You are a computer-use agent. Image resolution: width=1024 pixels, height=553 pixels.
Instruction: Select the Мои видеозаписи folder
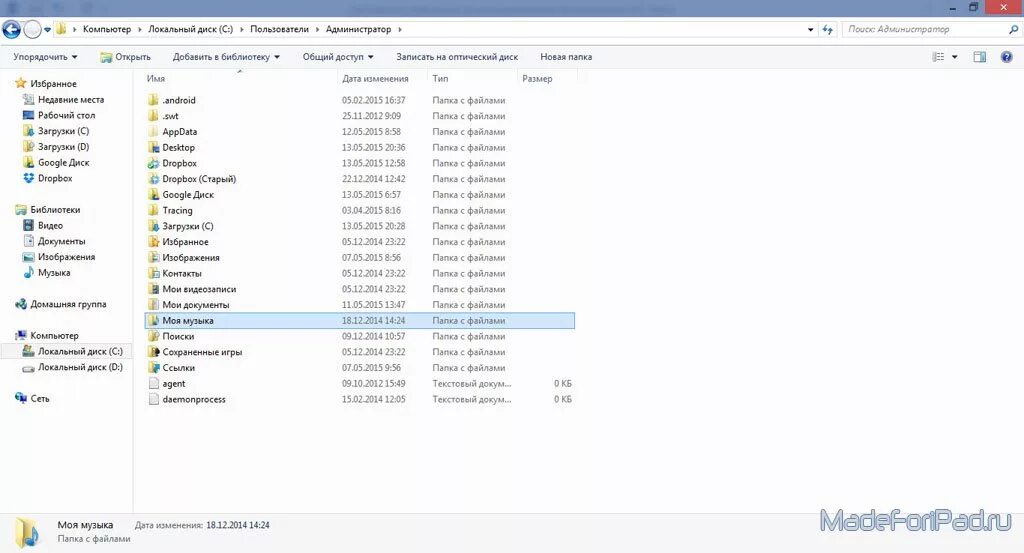[192, 289]
